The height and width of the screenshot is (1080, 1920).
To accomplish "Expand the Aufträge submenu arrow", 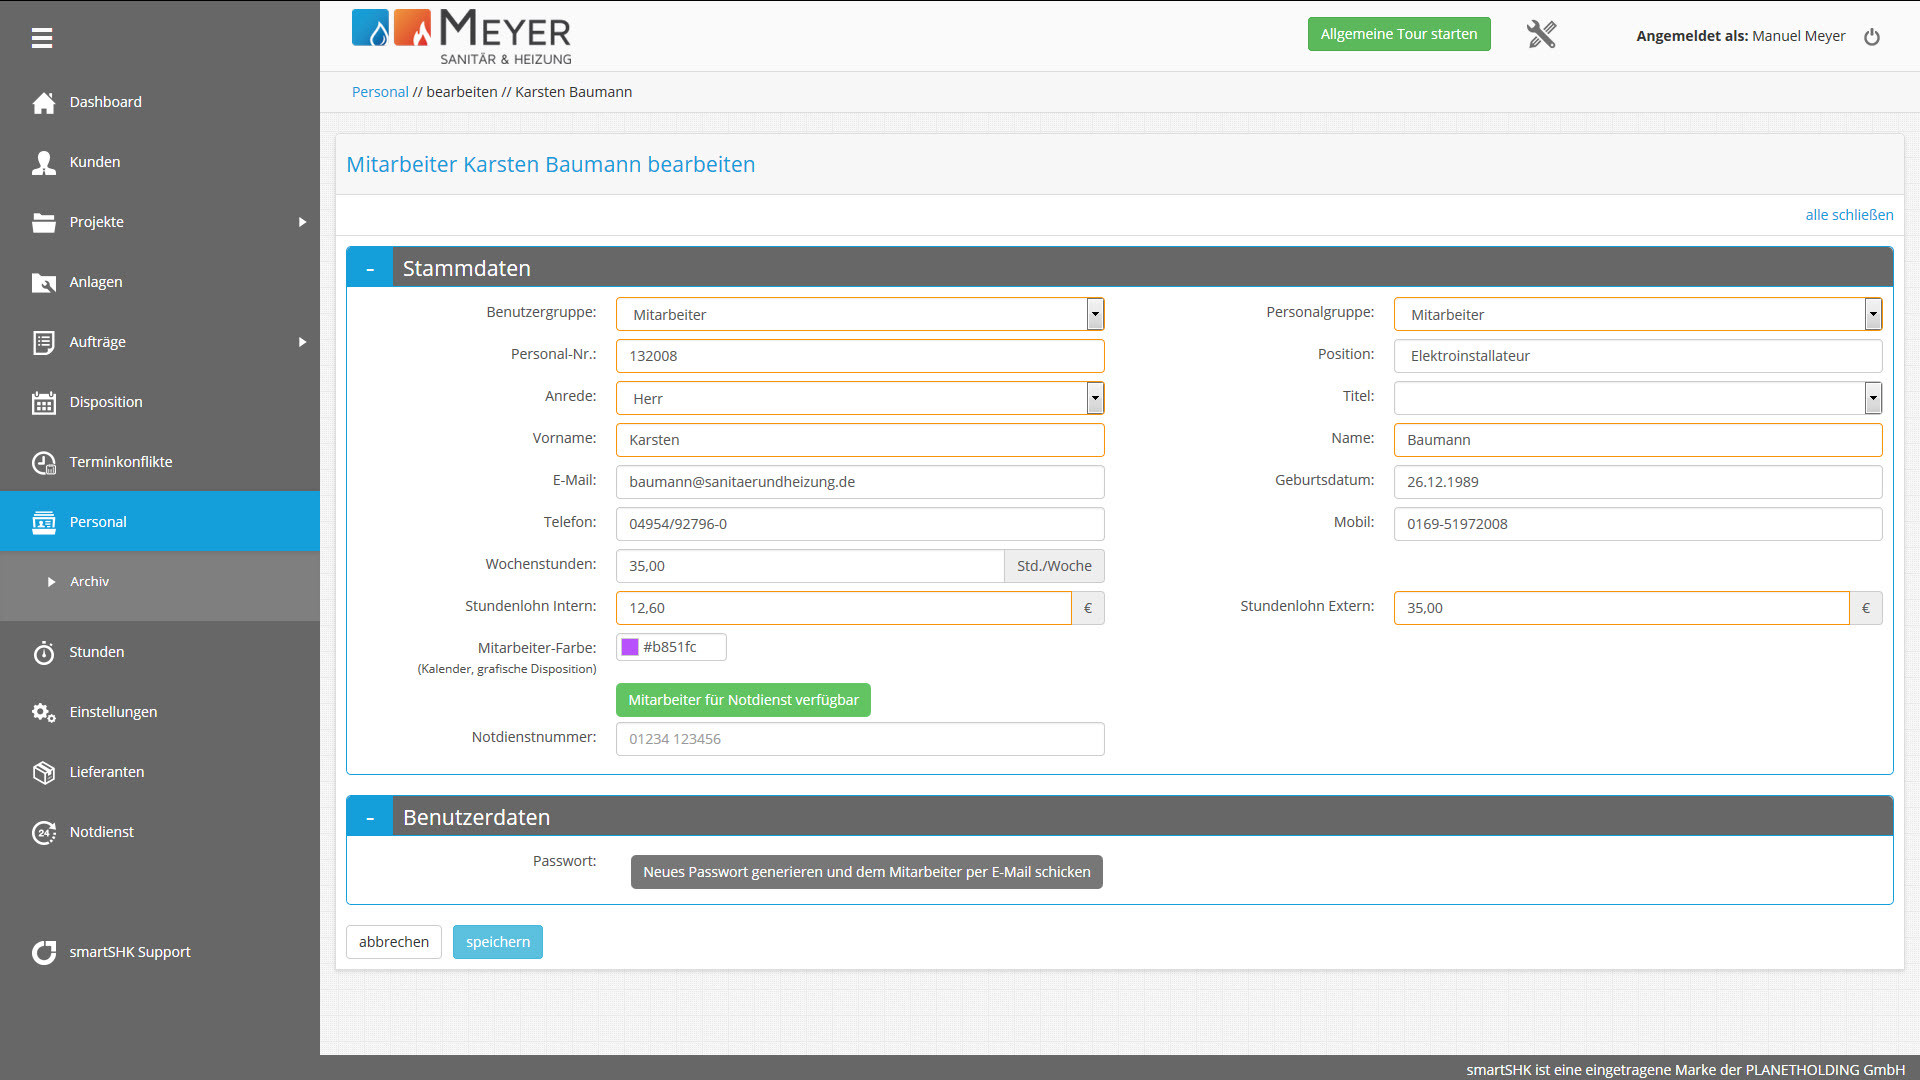I will 302,342.
